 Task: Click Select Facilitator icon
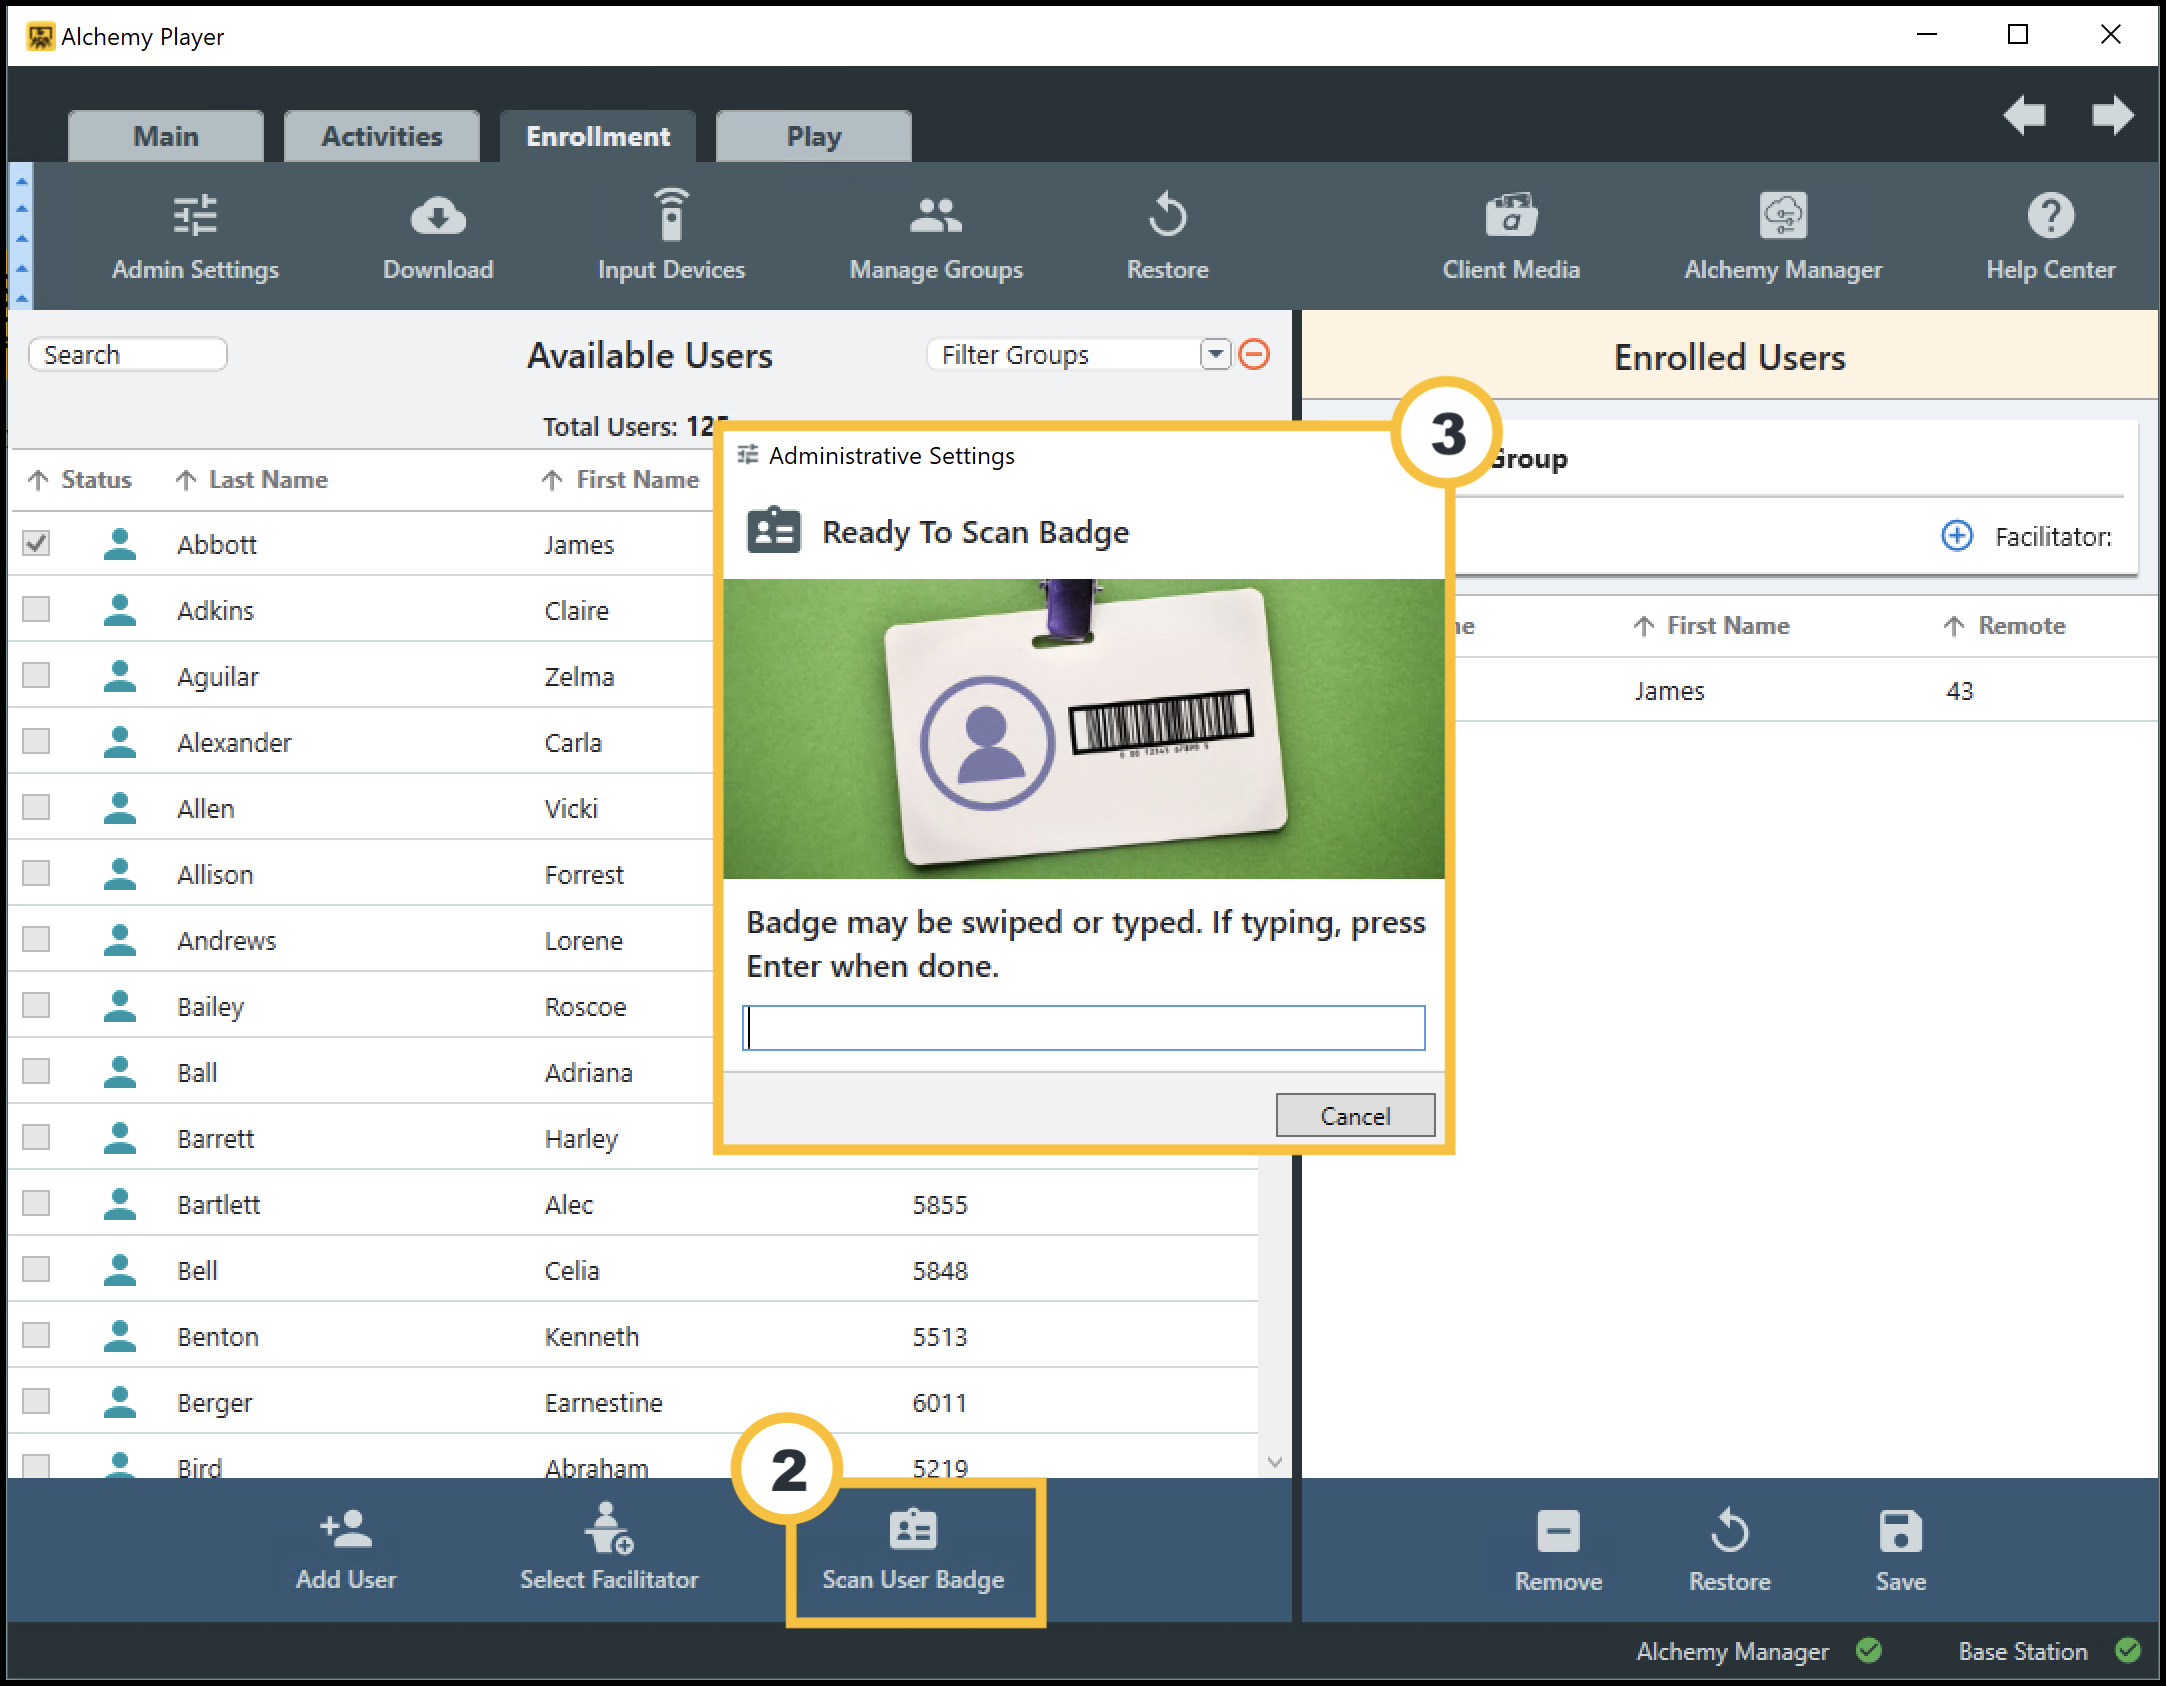click(609, 1528)
